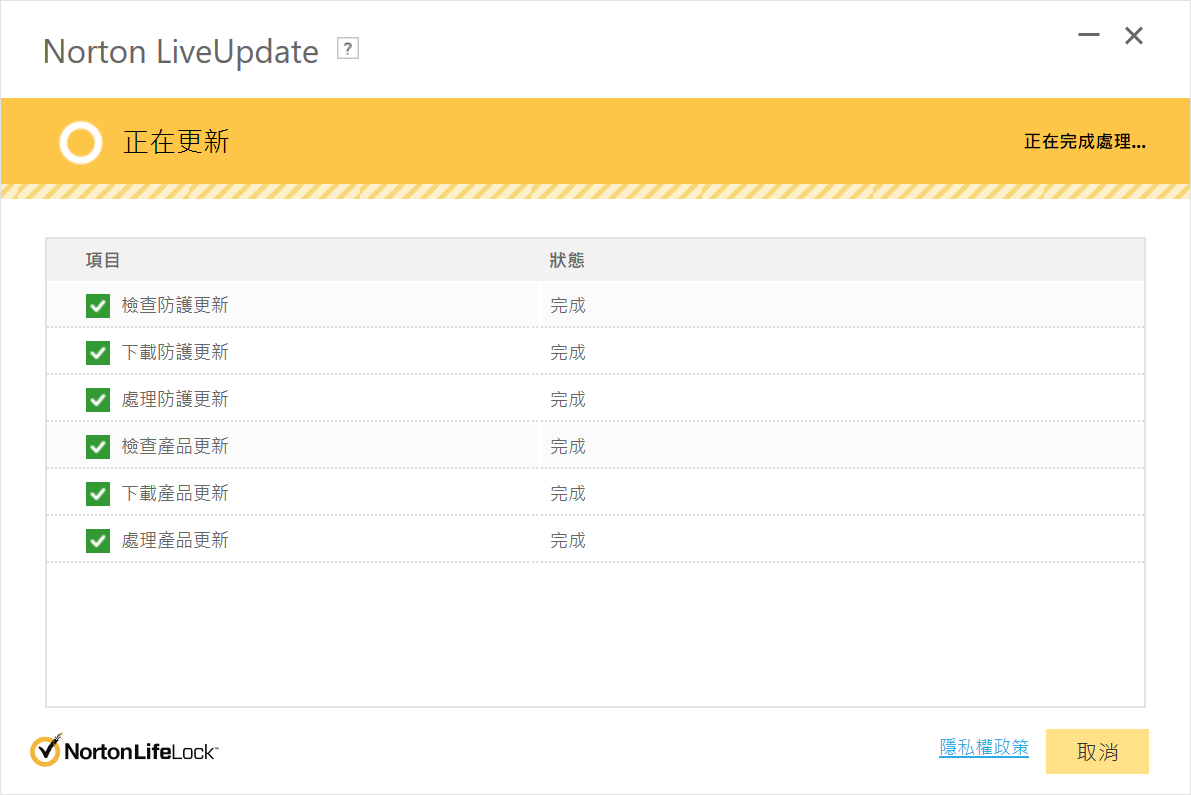Click the 項目 column header
The width and height of the screenshot is (1191, 795).
[x=103, y=261]
